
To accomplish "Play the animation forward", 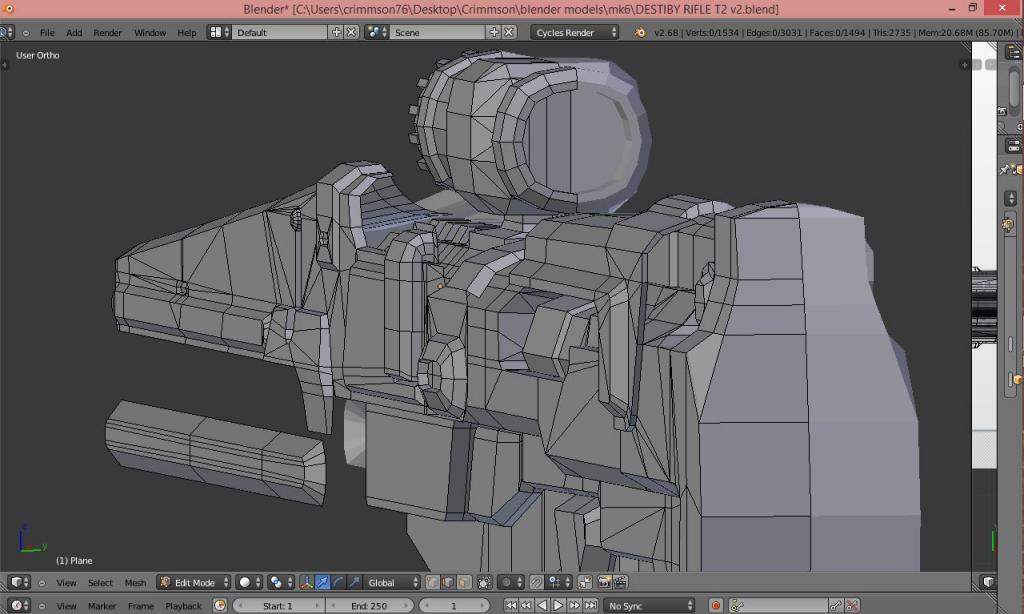I will pos(558,606).
